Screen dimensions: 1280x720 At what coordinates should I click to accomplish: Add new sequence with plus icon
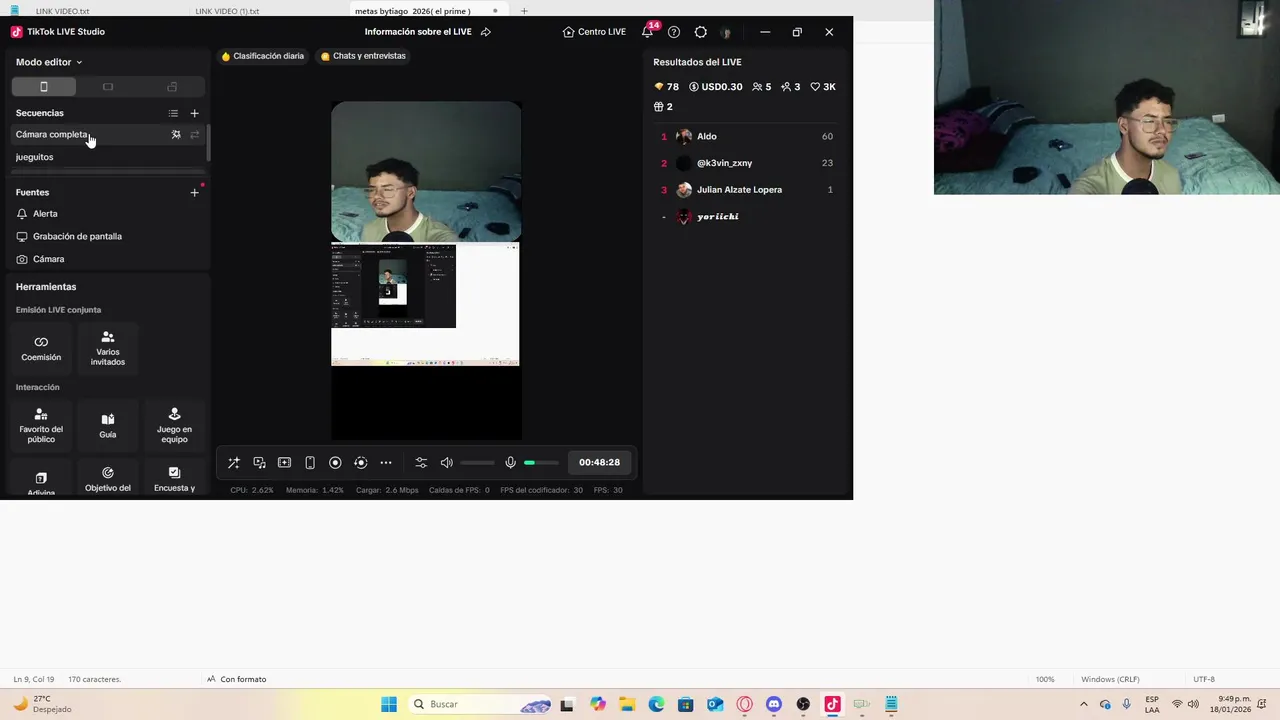[195, 113]
